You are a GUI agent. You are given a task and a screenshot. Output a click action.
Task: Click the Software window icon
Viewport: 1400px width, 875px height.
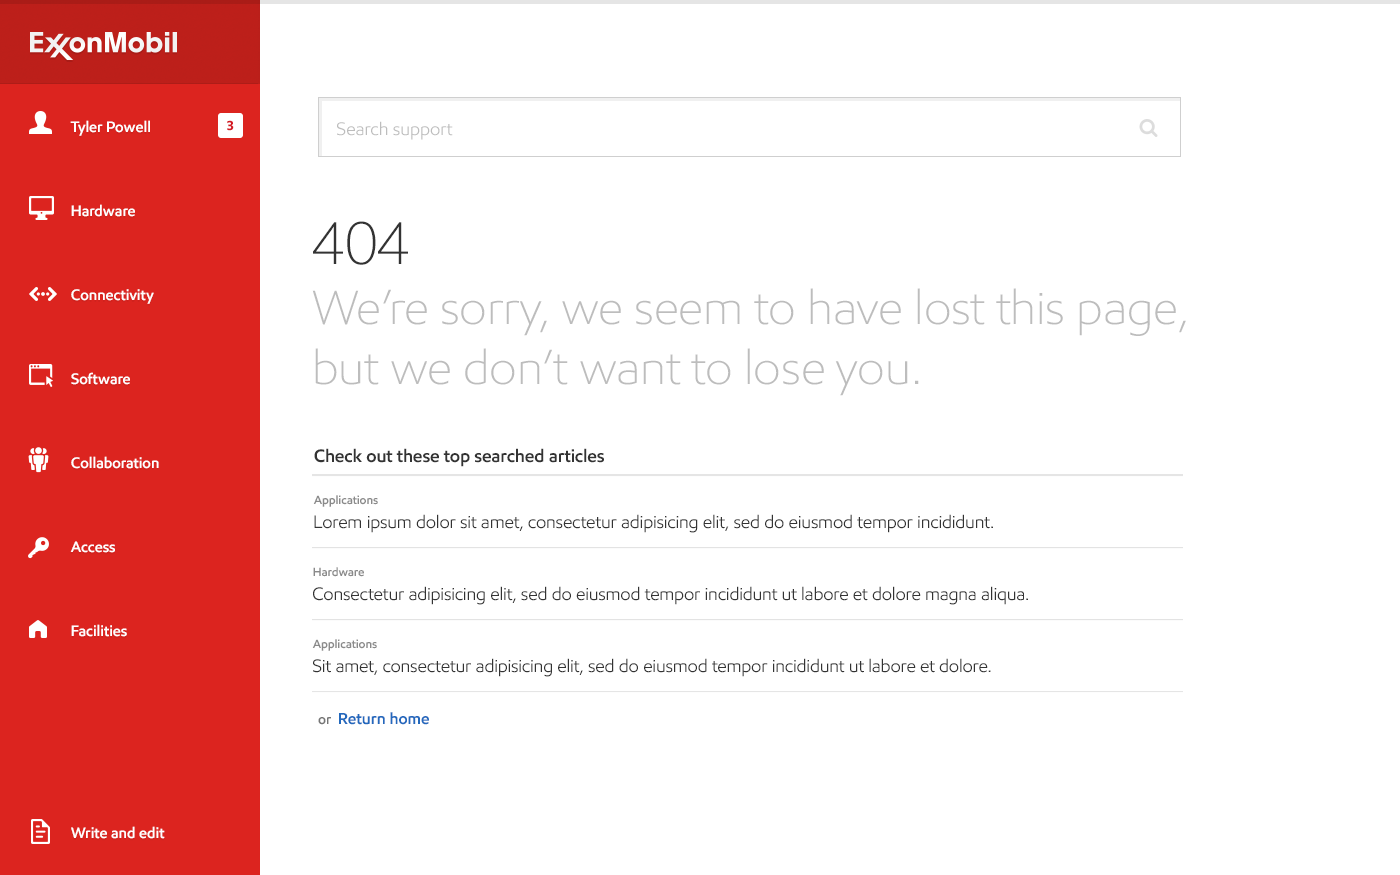[41, 375]
